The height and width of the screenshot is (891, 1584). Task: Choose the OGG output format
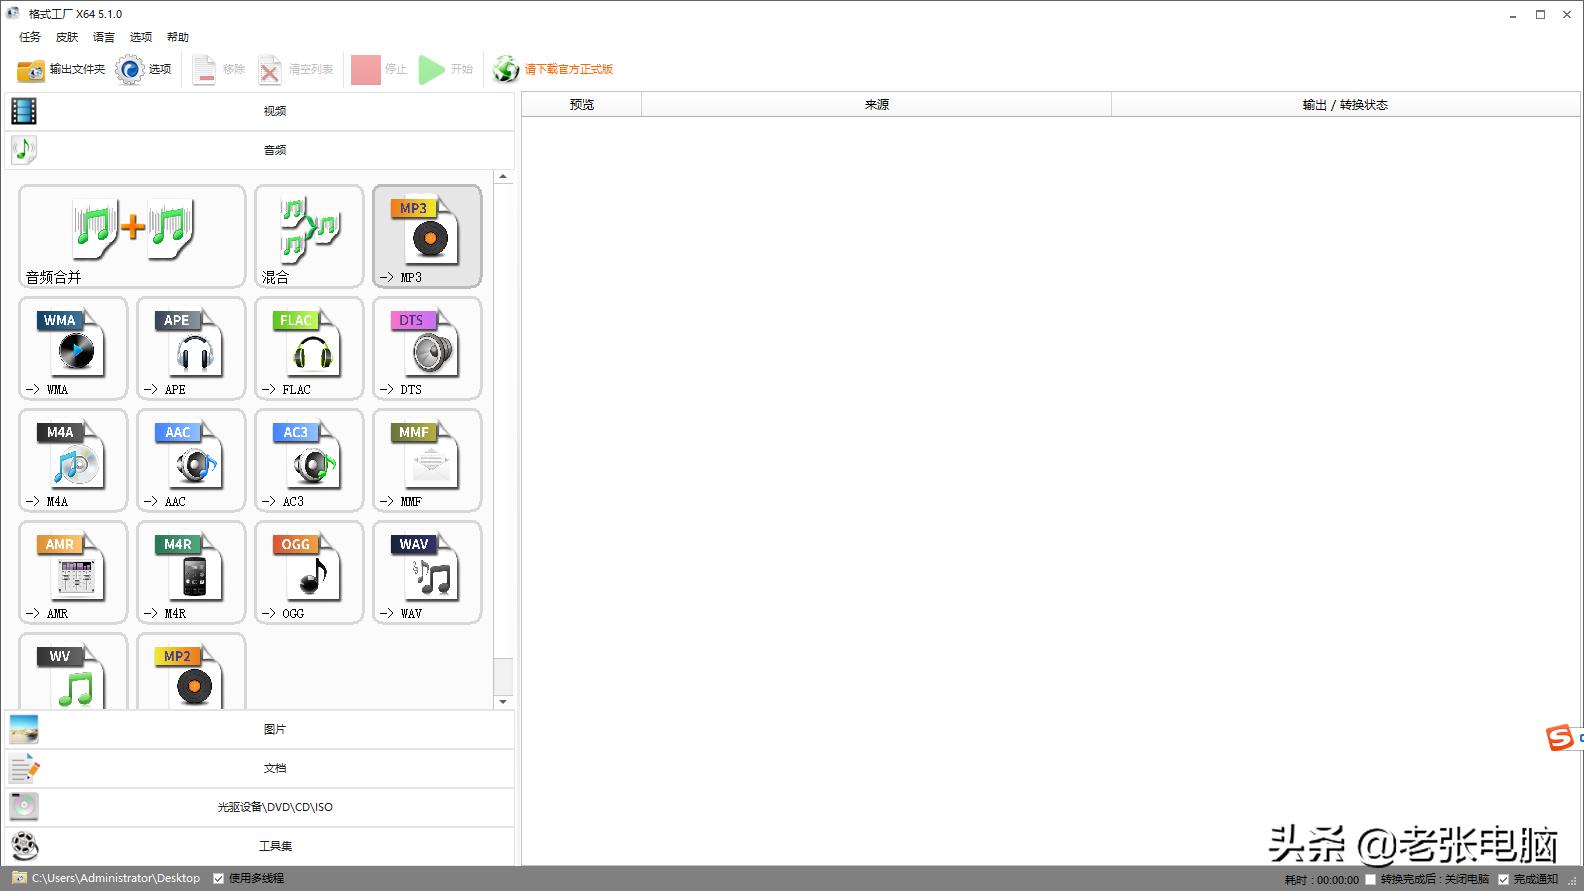coord(309,572)
